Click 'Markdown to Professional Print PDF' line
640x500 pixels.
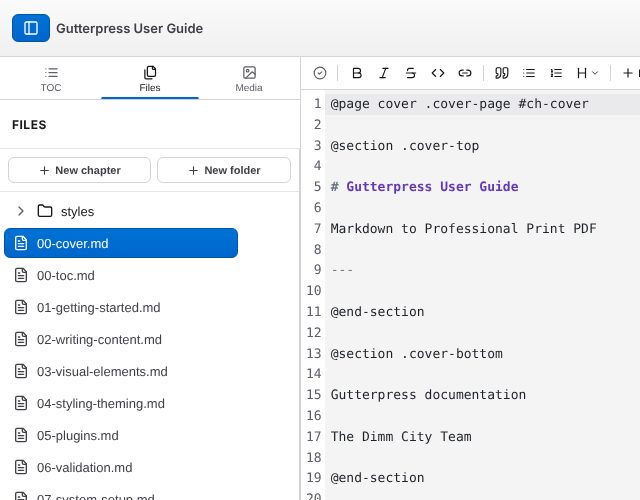tap(463, 228)
